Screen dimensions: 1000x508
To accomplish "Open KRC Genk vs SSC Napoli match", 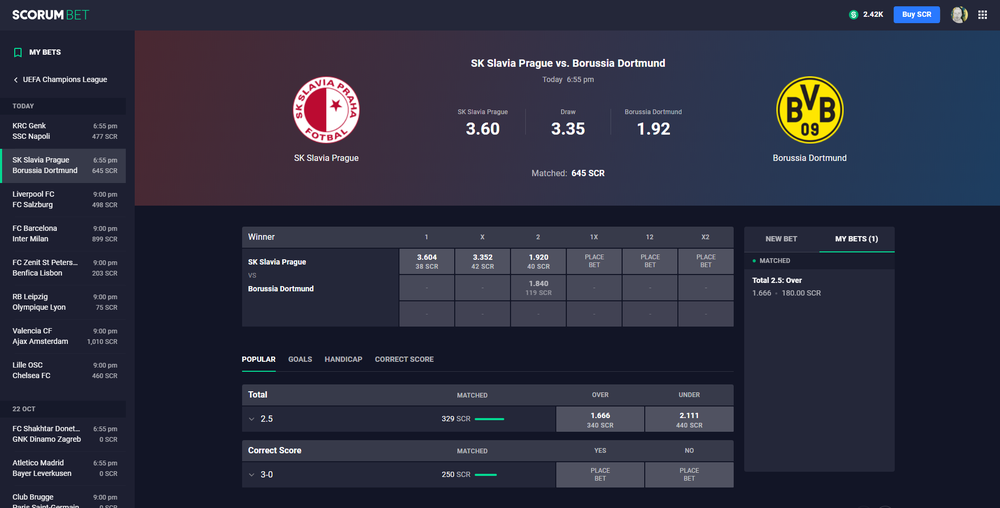I will pyautogui.click(x=63, y=131).
